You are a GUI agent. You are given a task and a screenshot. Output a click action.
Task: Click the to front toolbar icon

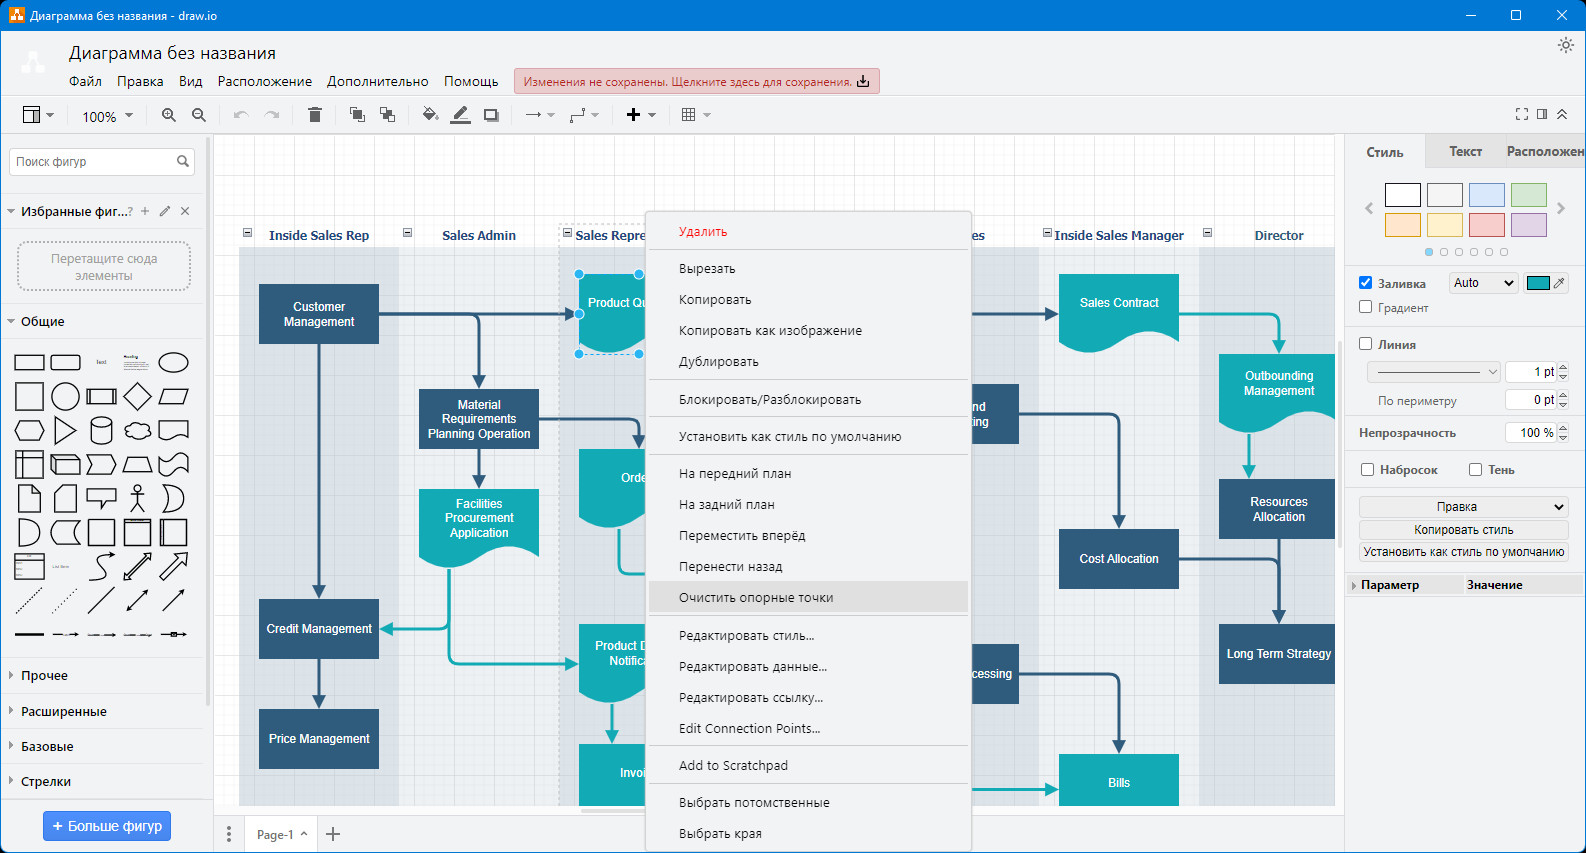357,115
